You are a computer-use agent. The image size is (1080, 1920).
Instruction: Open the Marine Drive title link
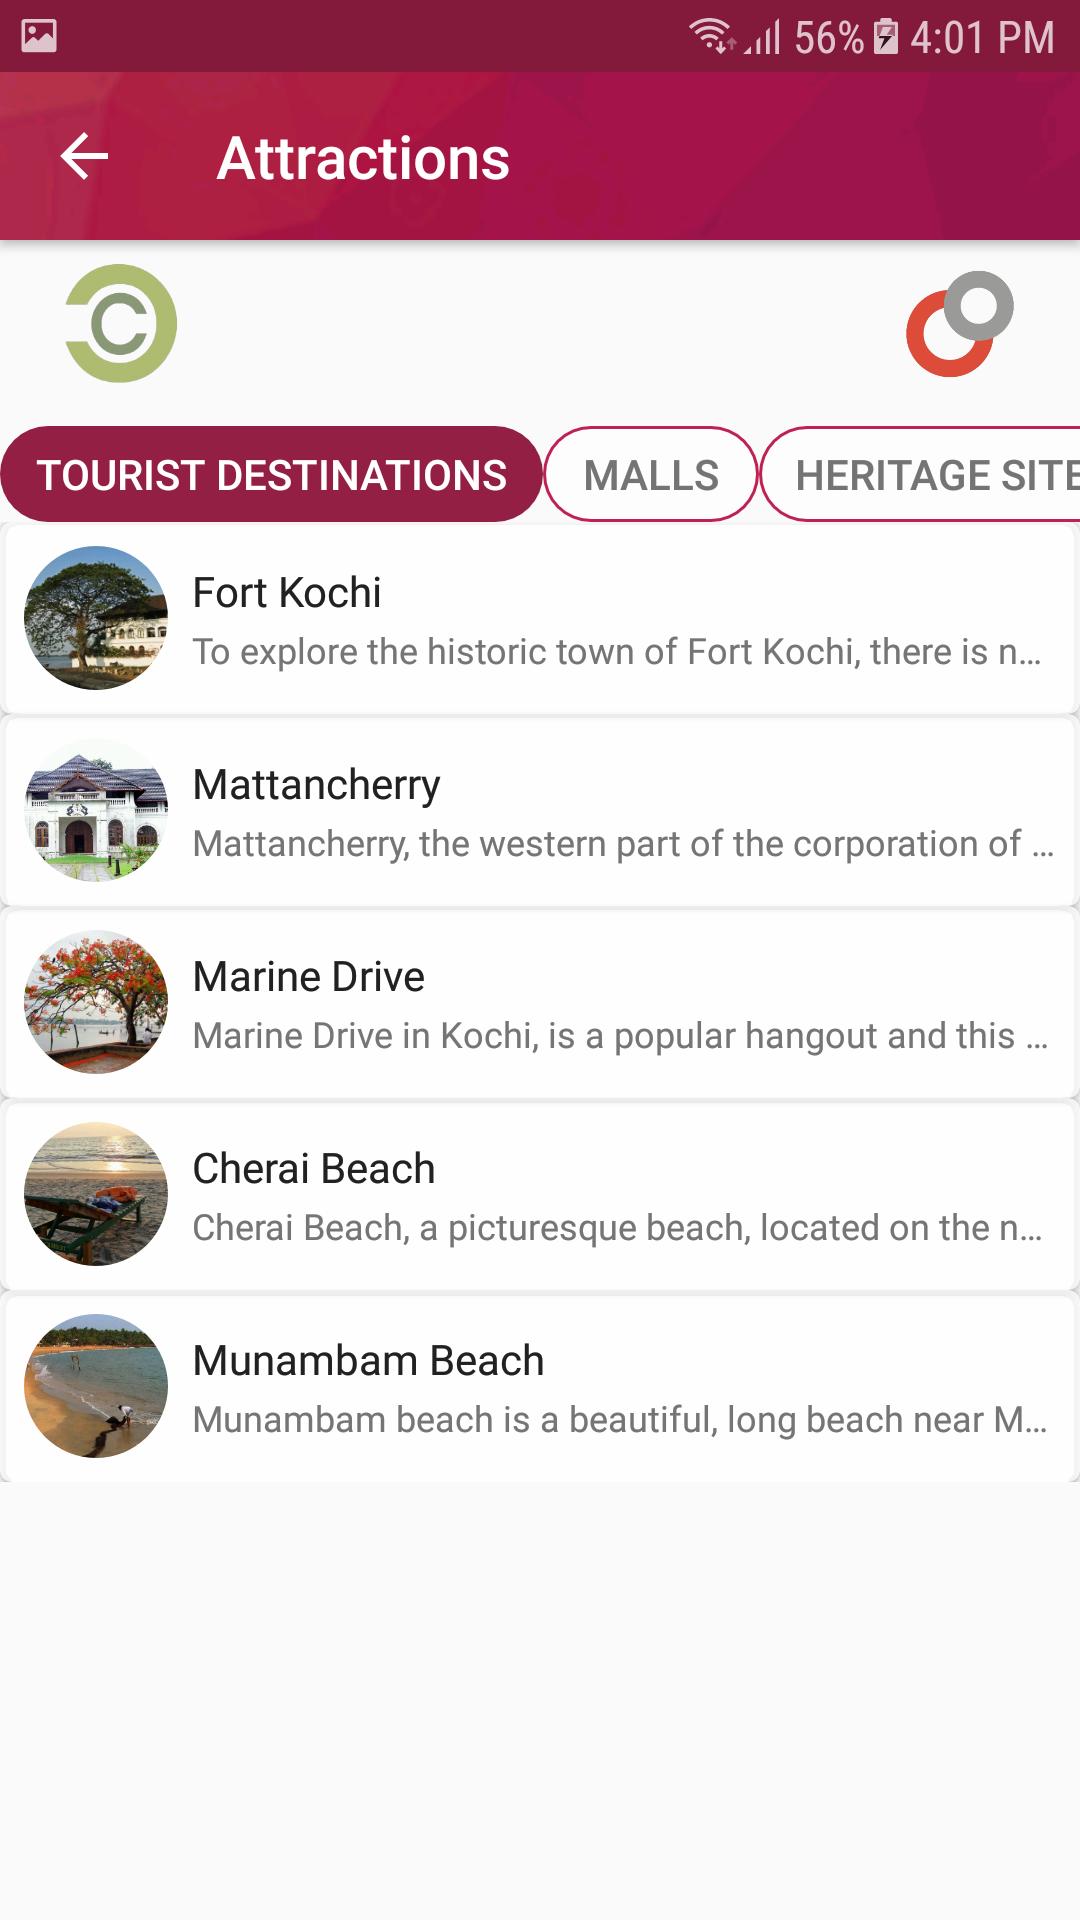click(x=309, y=977)
